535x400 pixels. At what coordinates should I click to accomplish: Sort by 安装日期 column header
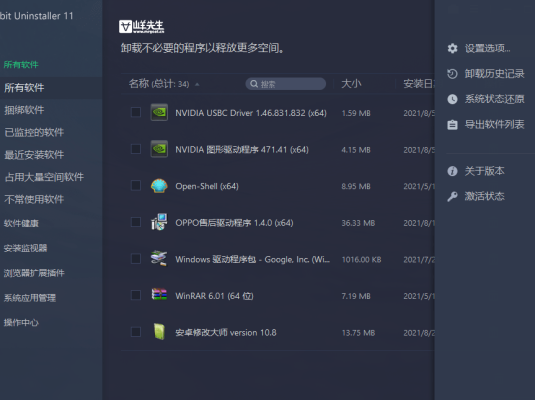[x=419, y=84]
